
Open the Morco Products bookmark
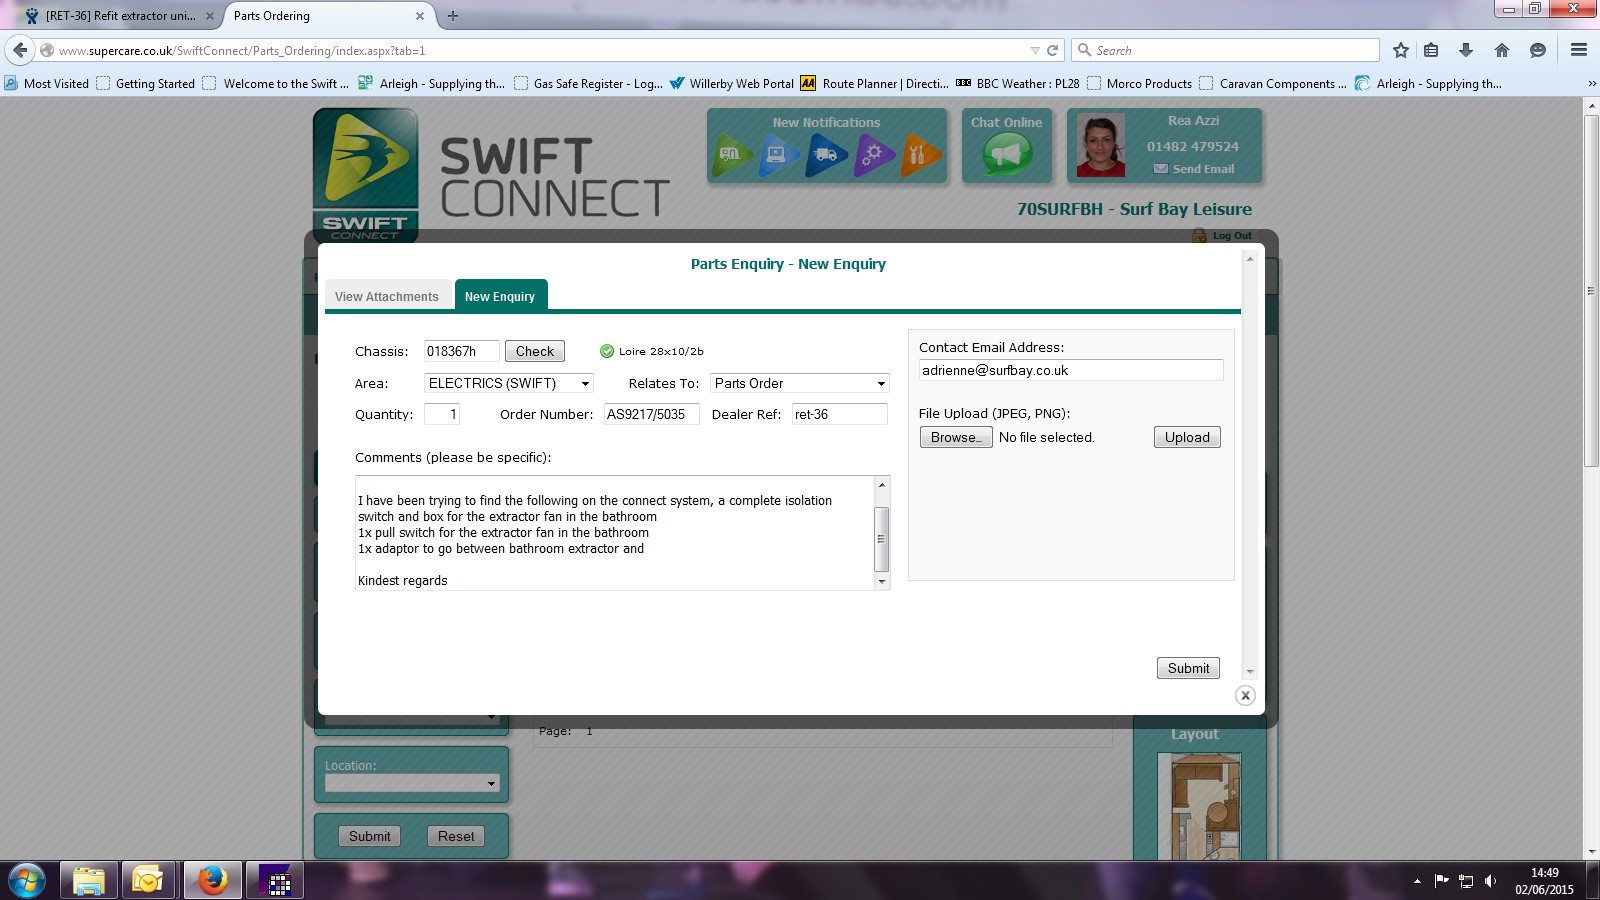click(x=1140, y=84)
